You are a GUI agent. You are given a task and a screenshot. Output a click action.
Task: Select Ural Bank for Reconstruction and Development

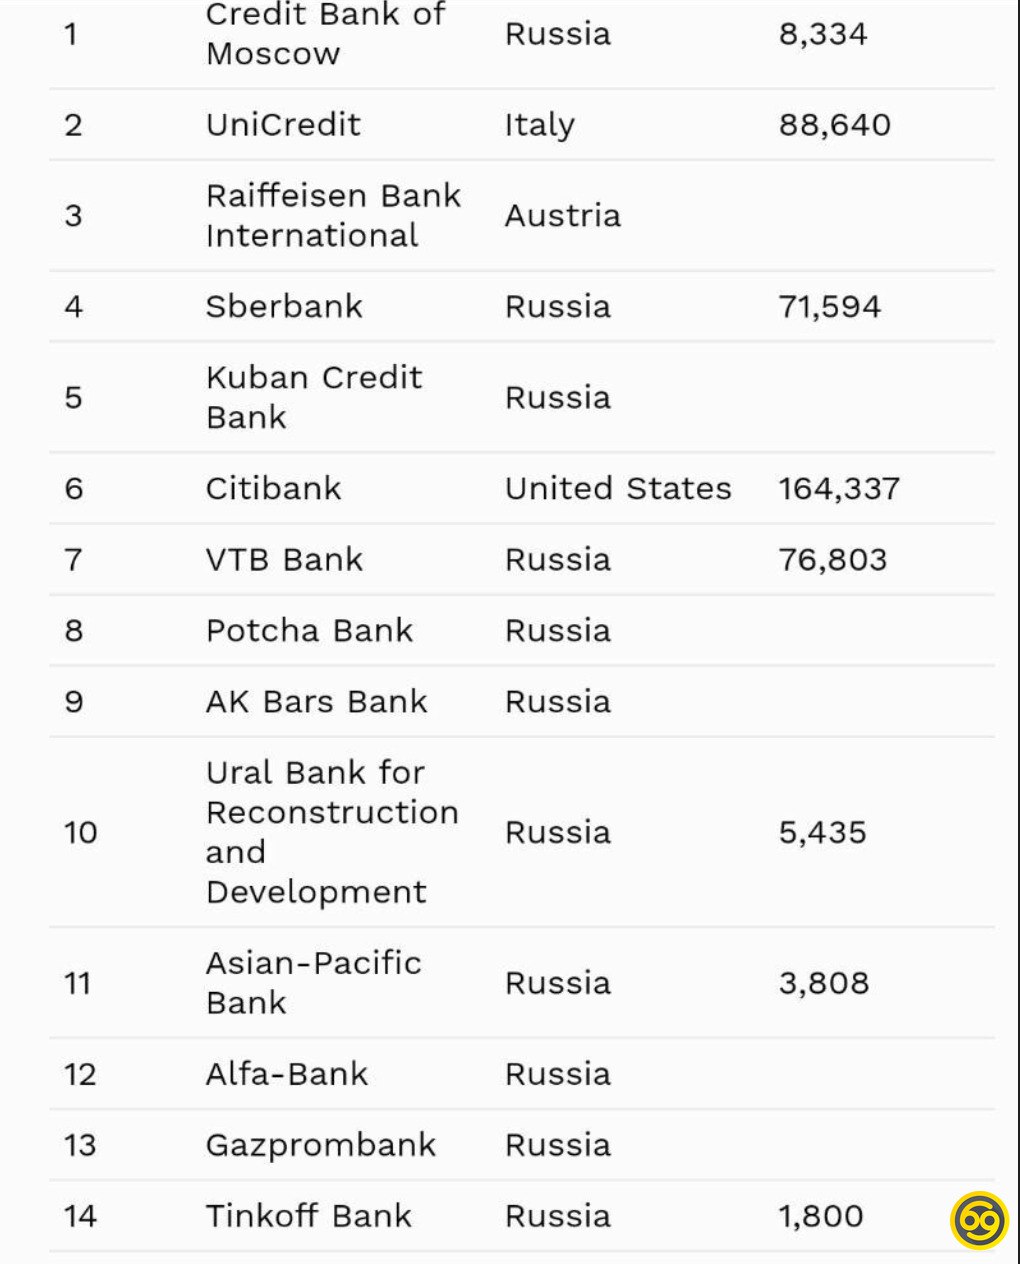tap(332, 832)
